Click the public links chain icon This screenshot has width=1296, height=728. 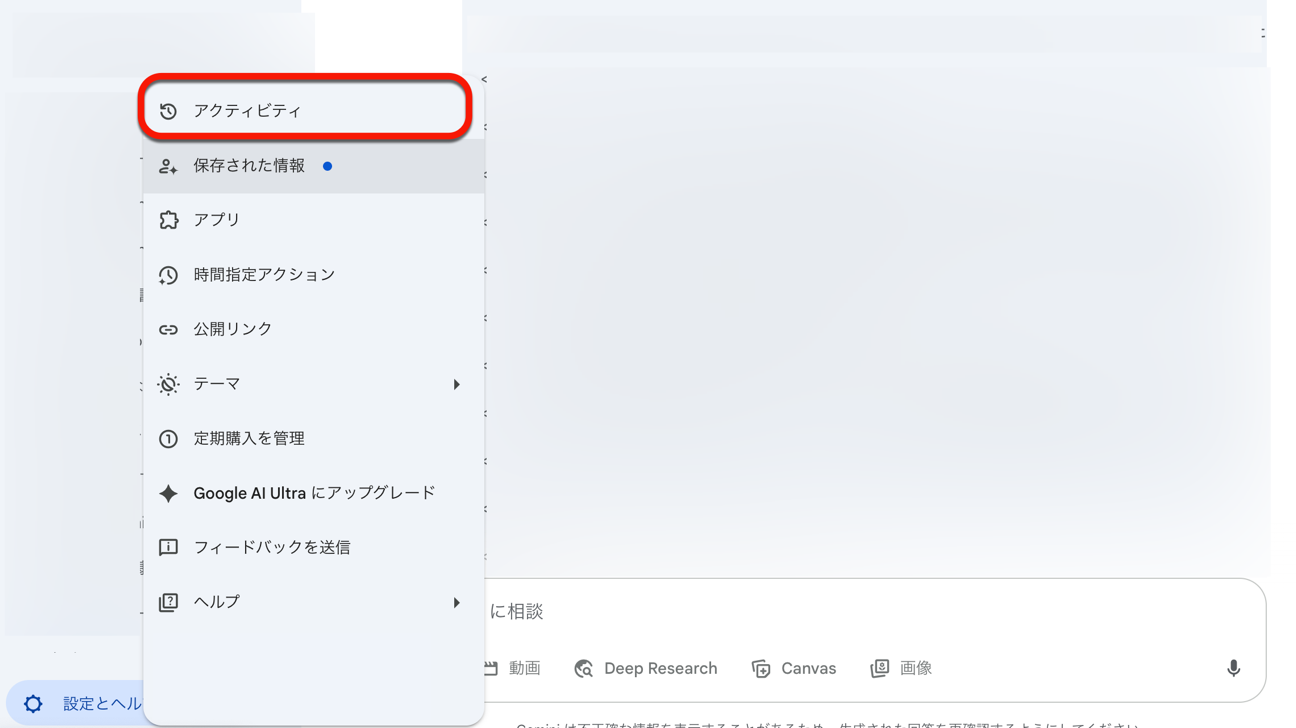(x=168, y=329)
